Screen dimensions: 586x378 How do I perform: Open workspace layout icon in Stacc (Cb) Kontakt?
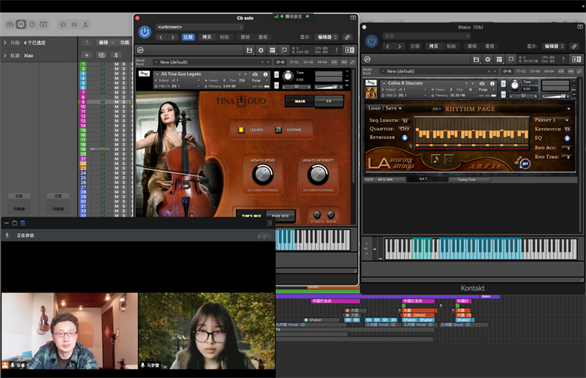(x=499, y=59)
